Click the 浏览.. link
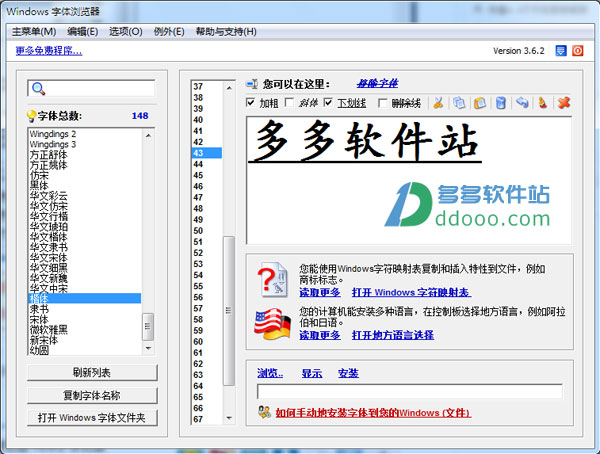Screen dimensions: 600x454 270,373
